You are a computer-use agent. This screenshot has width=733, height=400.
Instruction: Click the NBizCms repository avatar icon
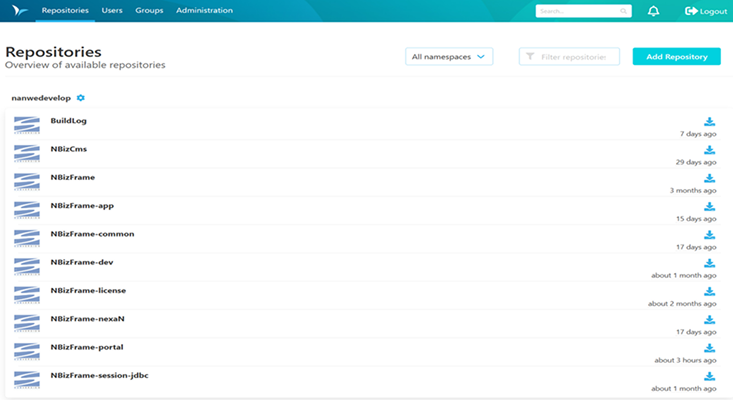pos(27,154)
